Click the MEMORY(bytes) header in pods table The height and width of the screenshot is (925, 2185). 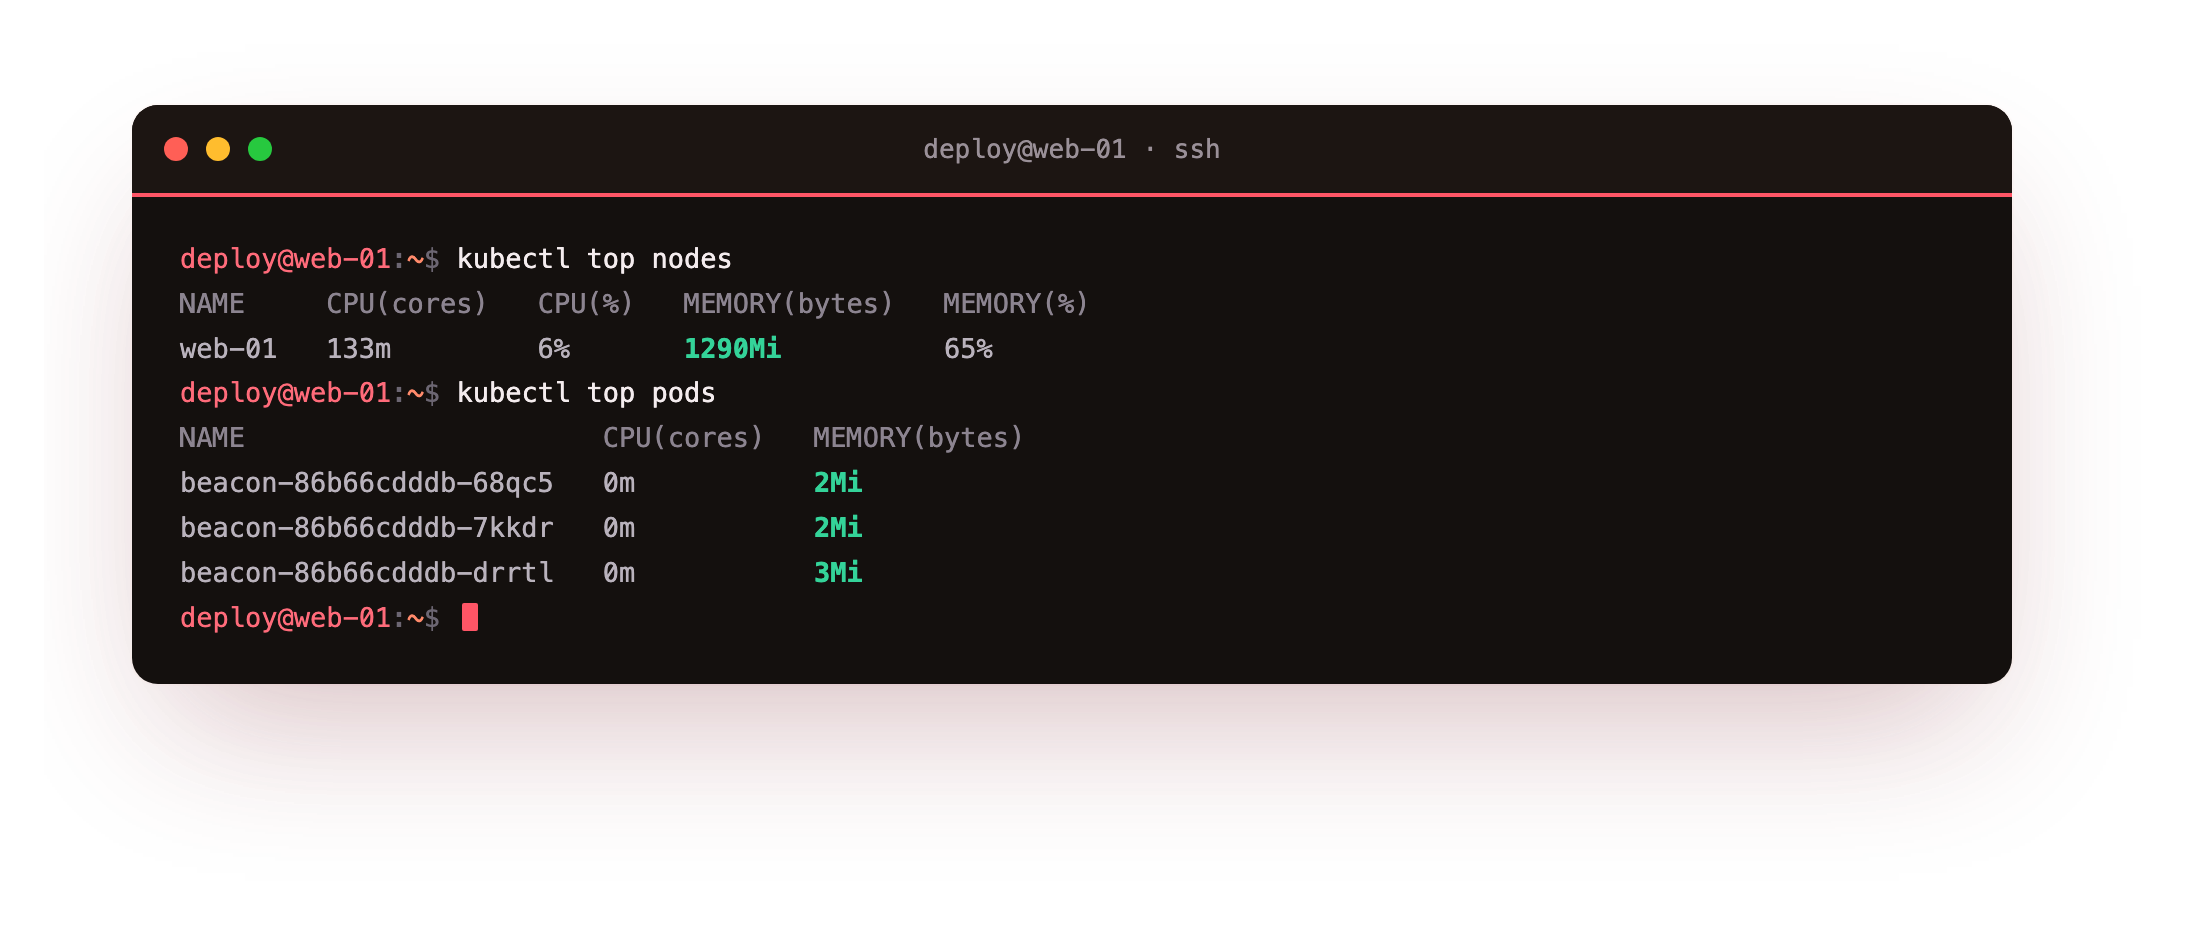click(918, 438)
